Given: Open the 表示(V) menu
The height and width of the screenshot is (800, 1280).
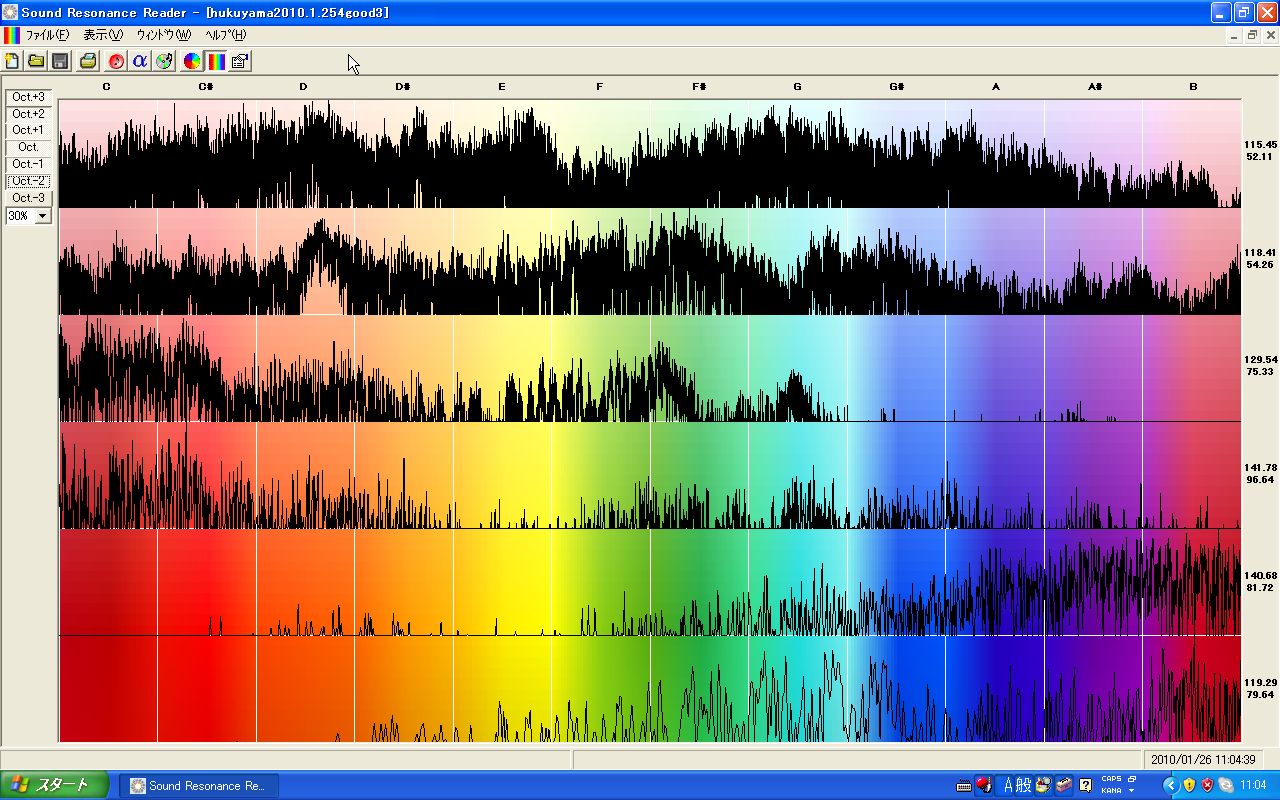Looking at the screenshot, I should click(x=103, y=35).
